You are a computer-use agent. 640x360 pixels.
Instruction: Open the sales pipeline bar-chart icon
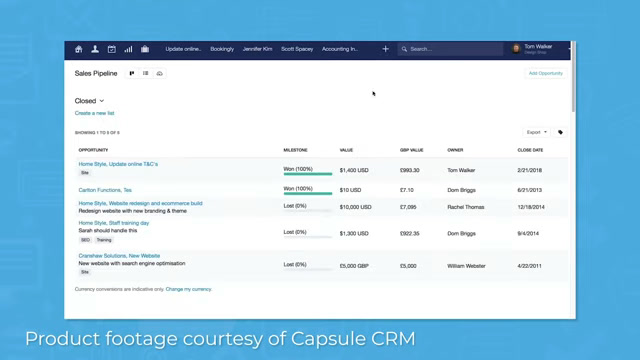128,49
